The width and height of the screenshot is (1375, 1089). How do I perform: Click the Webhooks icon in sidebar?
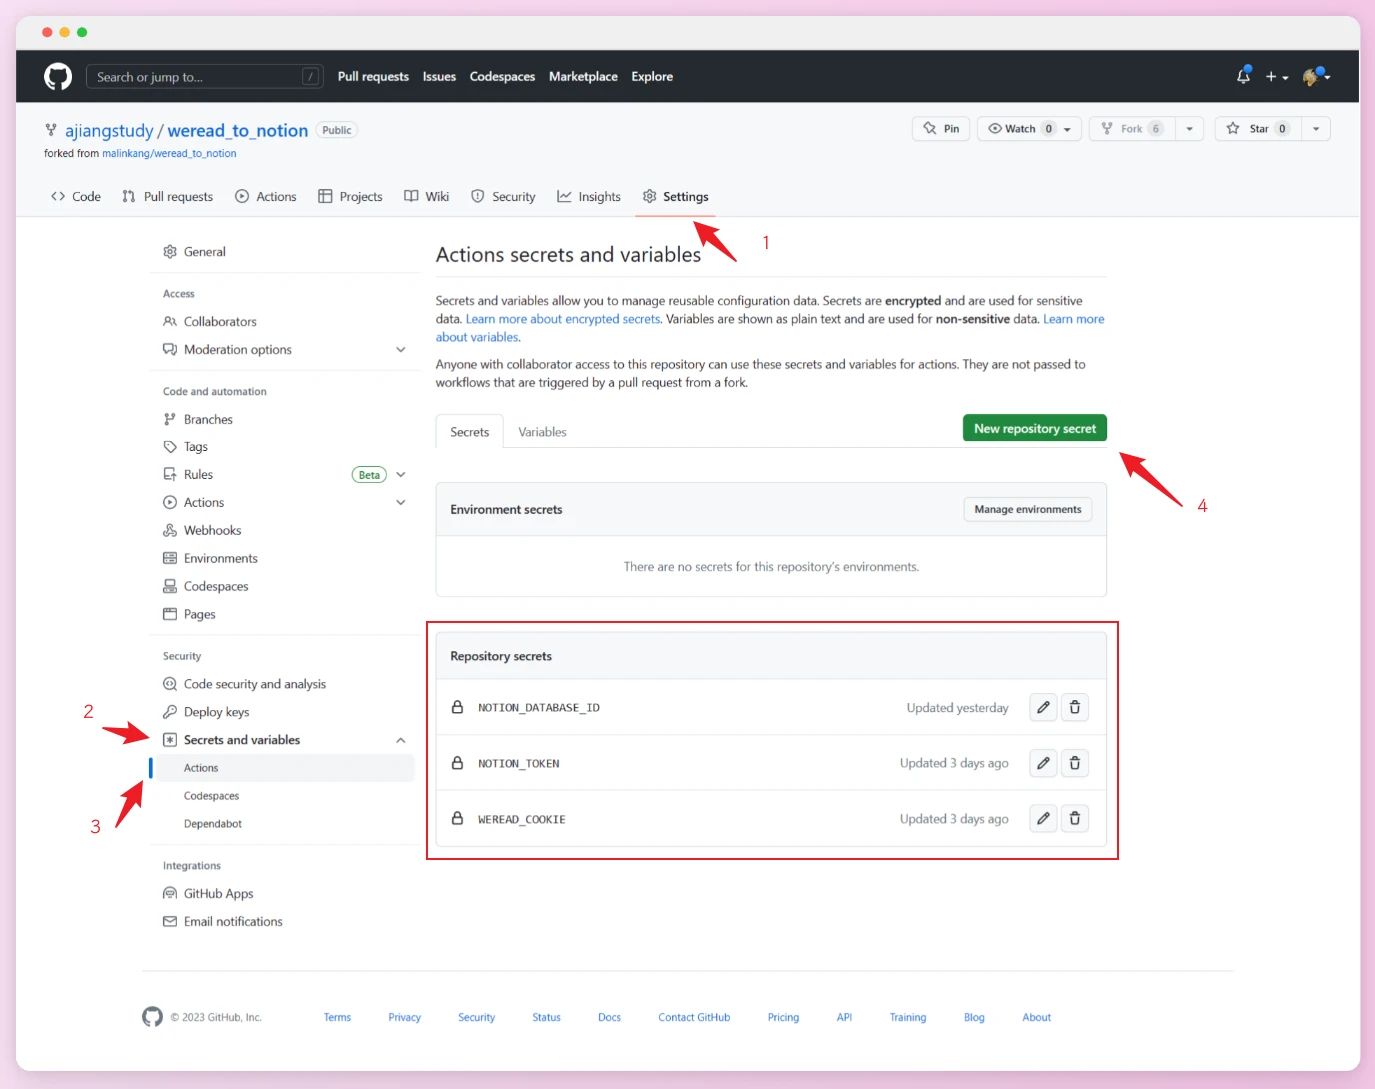(170, 530)
